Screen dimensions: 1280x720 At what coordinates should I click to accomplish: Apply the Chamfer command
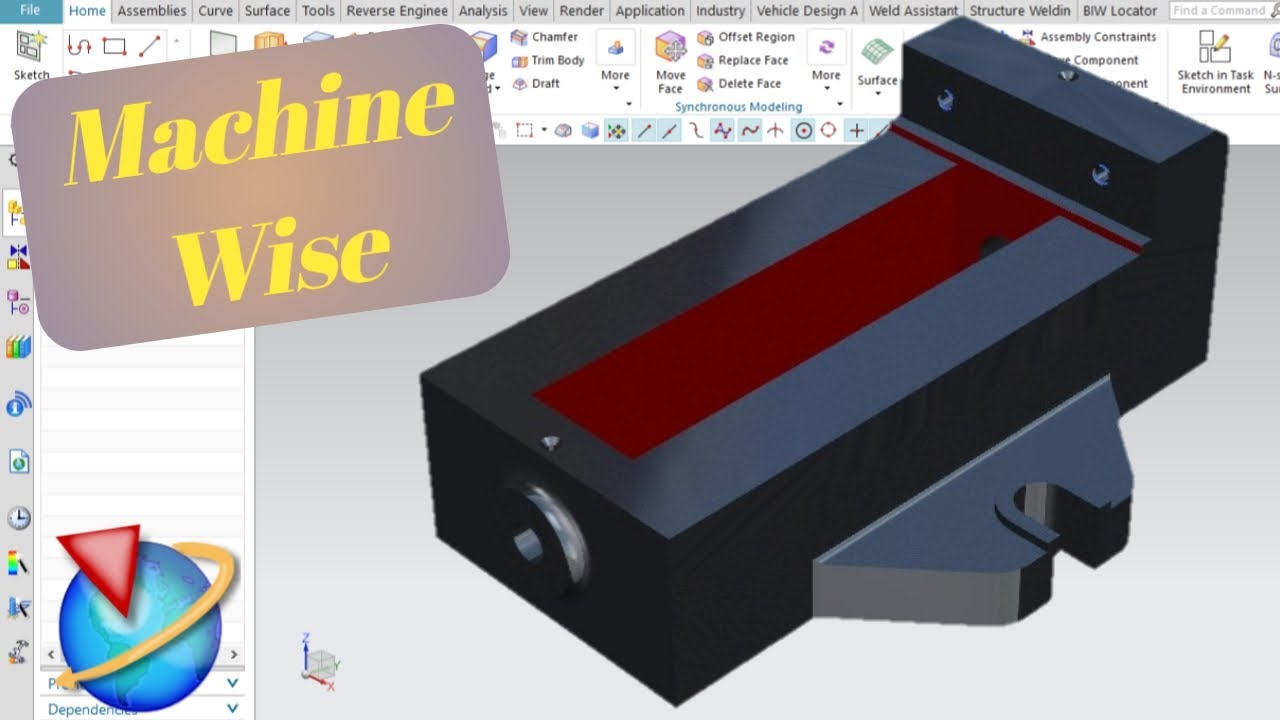tap(544, 37)
